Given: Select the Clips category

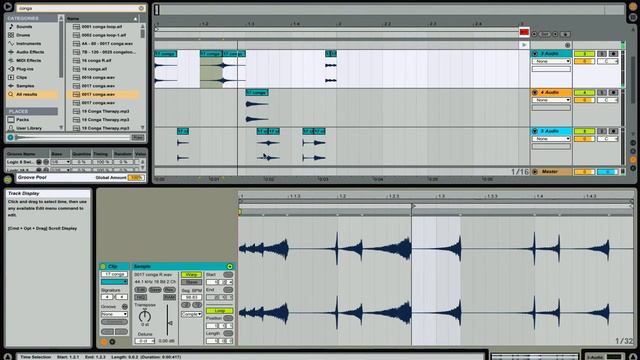Looking at the screenshot, I should pos(22,78).
